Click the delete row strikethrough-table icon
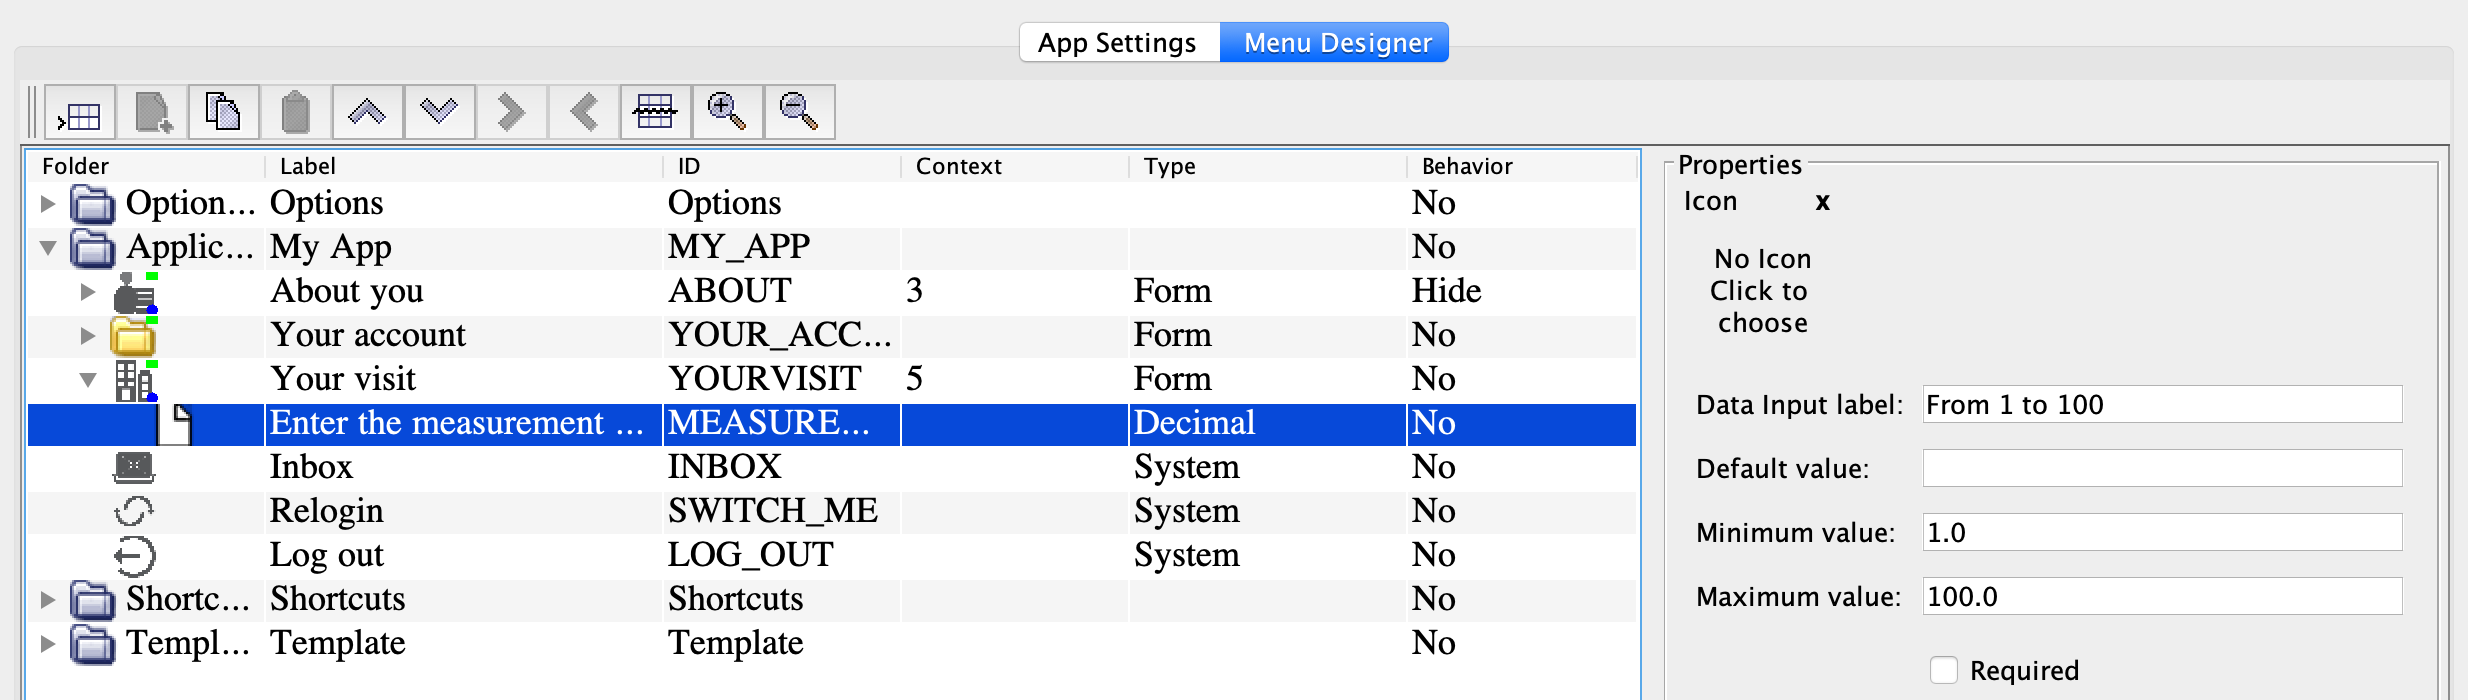 [655, 112]
